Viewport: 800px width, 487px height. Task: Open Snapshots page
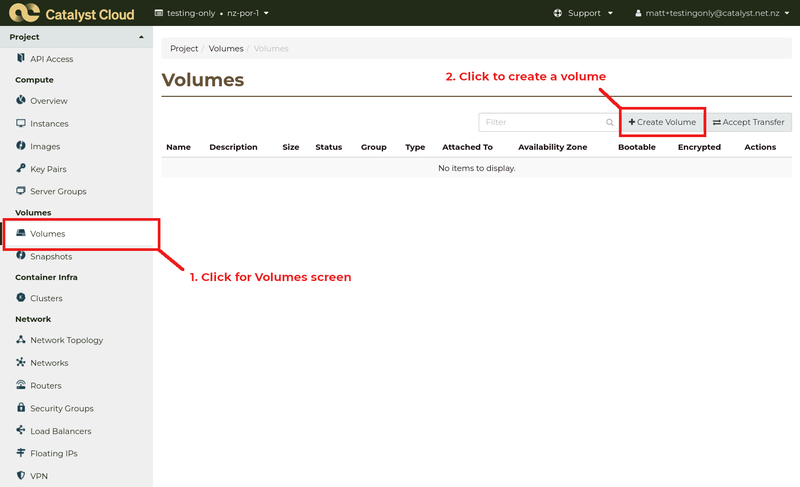(51, 257)
